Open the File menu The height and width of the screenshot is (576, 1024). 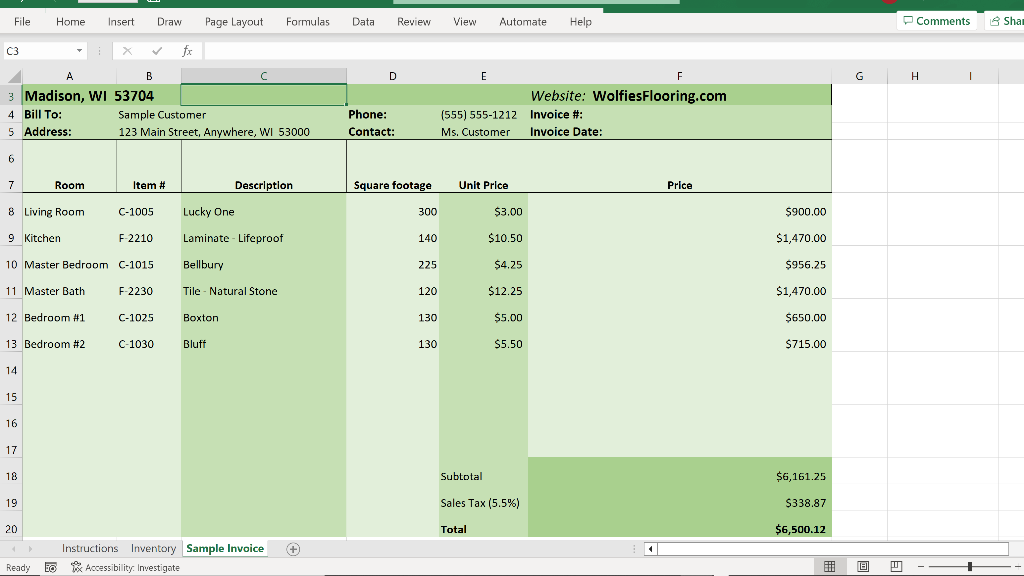tap(22, 22)
